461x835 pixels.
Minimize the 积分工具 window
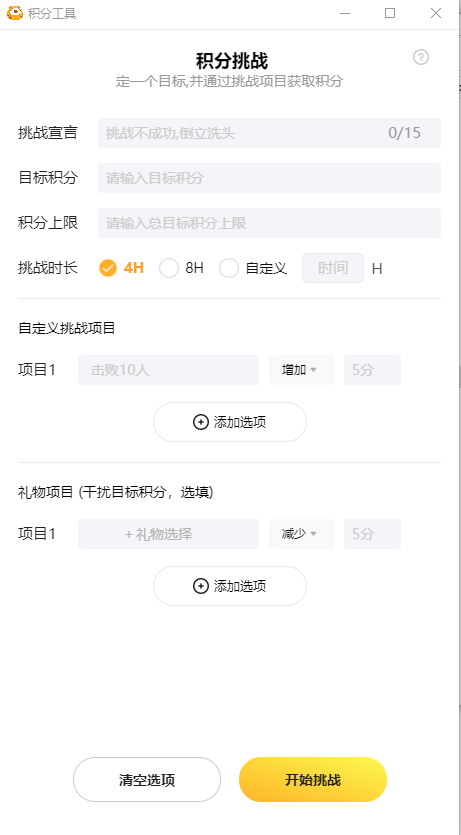[345, 13]
